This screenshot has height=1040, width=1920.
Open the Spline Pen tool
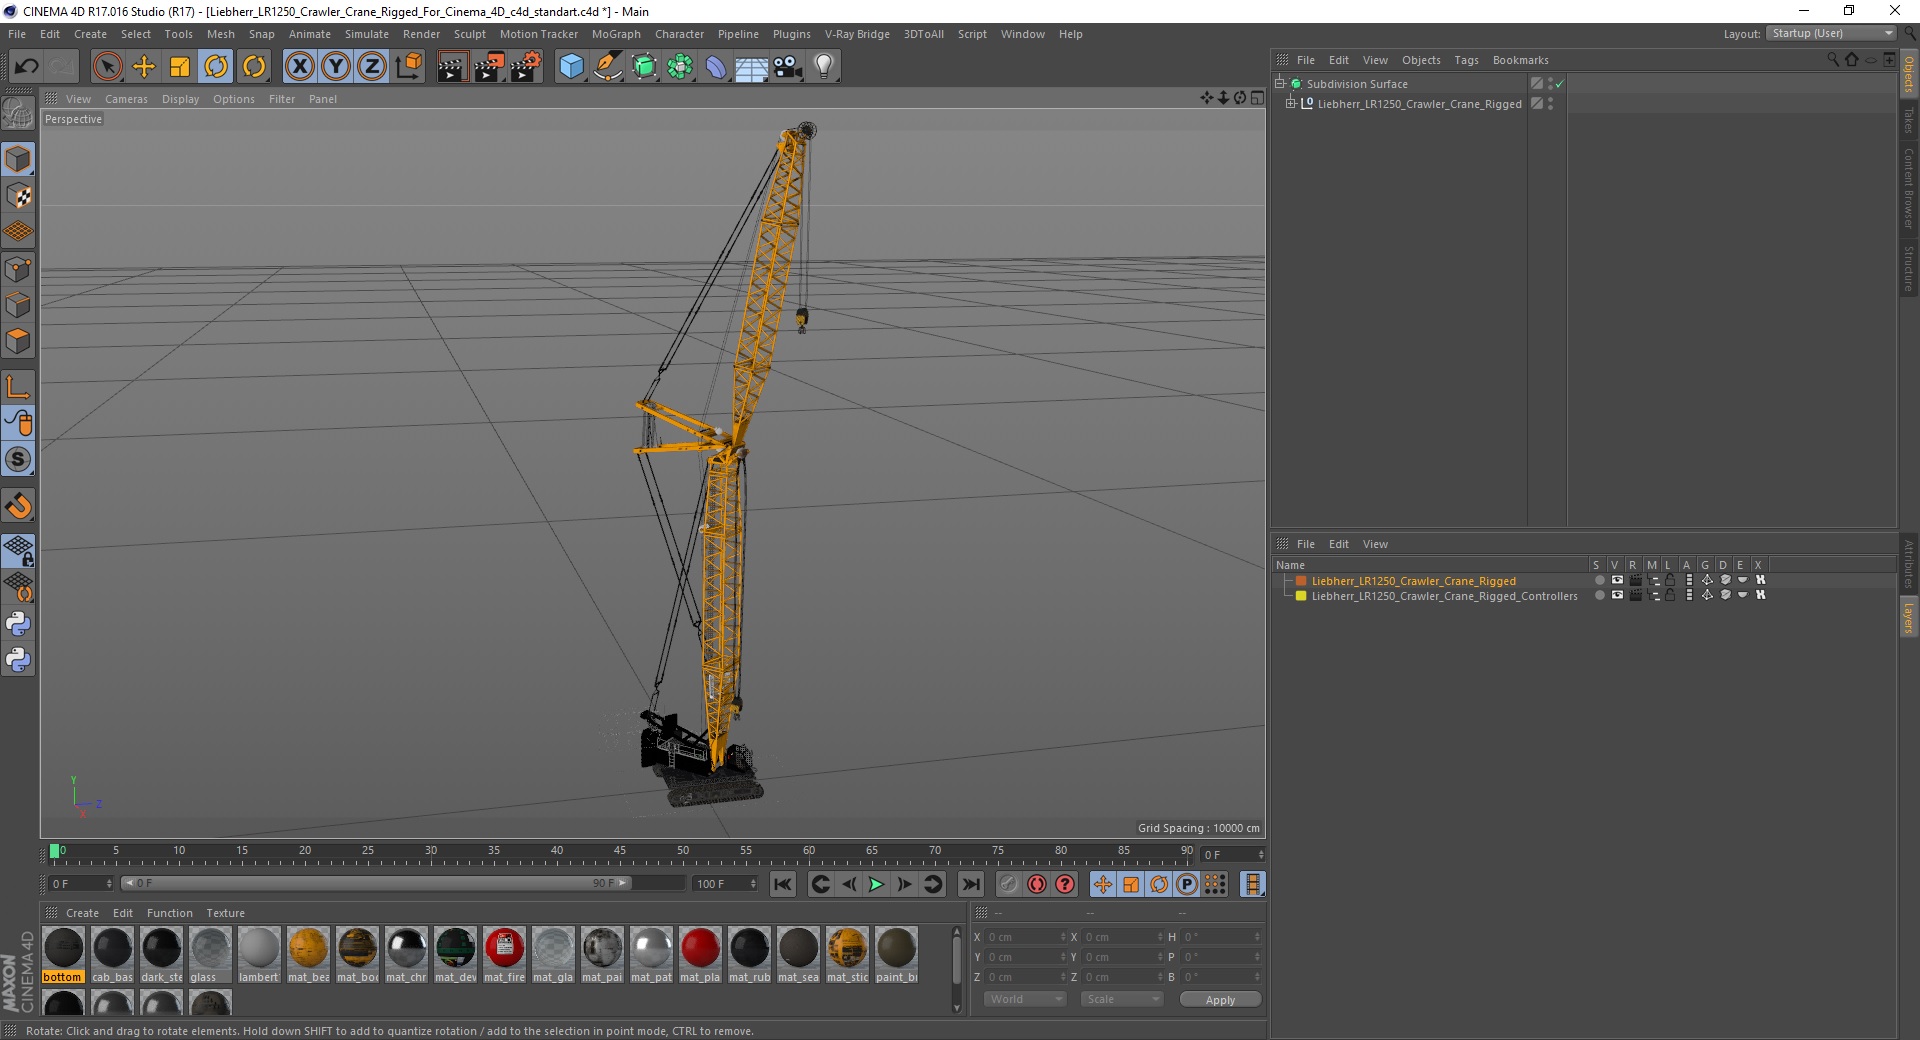pyautogui.click(x=608, y=67)
